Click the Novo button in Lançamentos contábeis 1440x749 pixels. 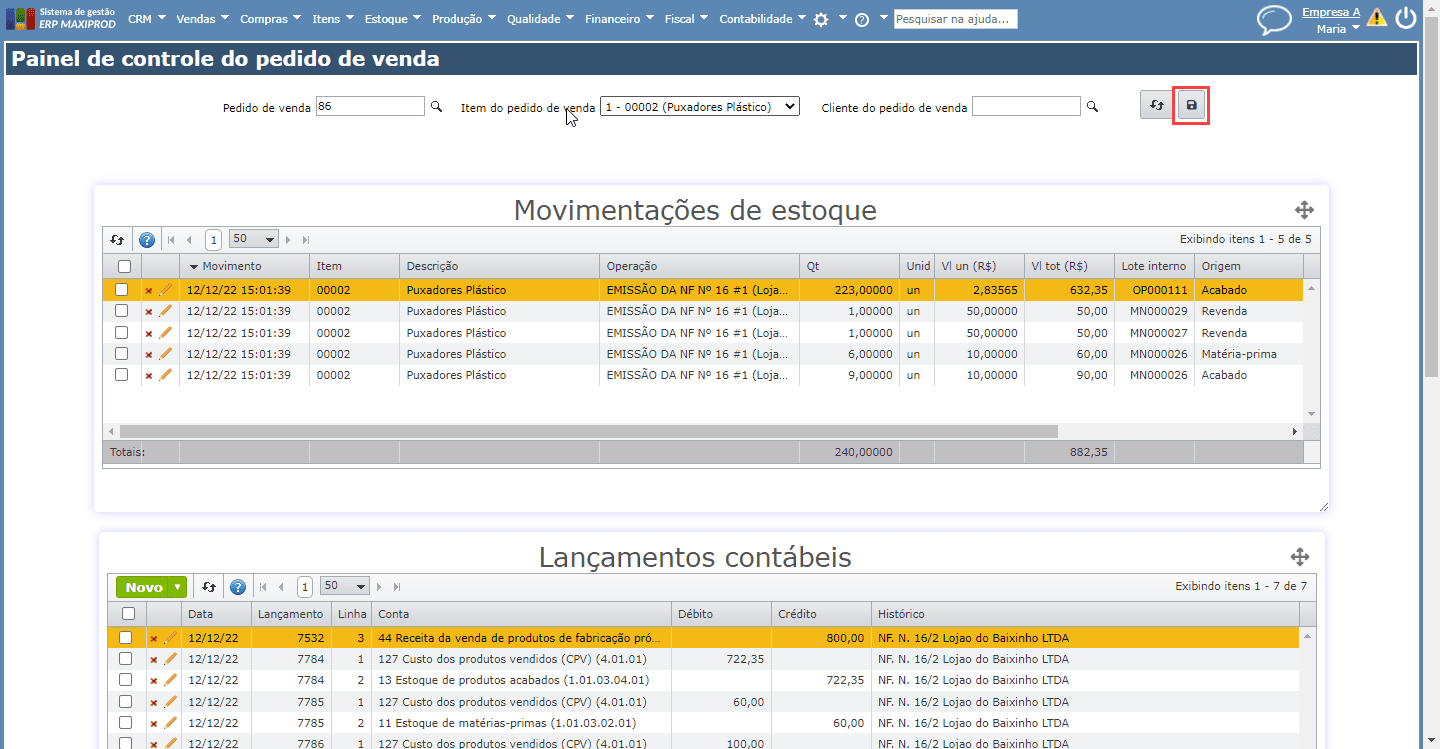145,587
